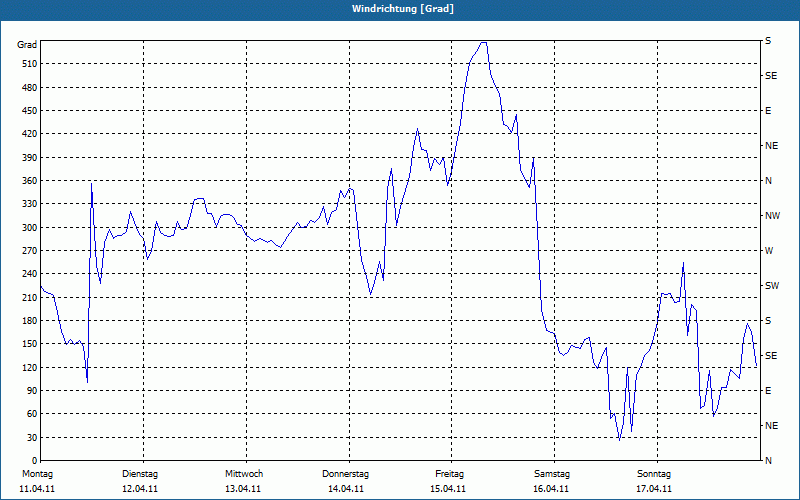This screenshot has width=800, height=500.
Task: Select the date '11.04.11'
Action: pos(37,489)
